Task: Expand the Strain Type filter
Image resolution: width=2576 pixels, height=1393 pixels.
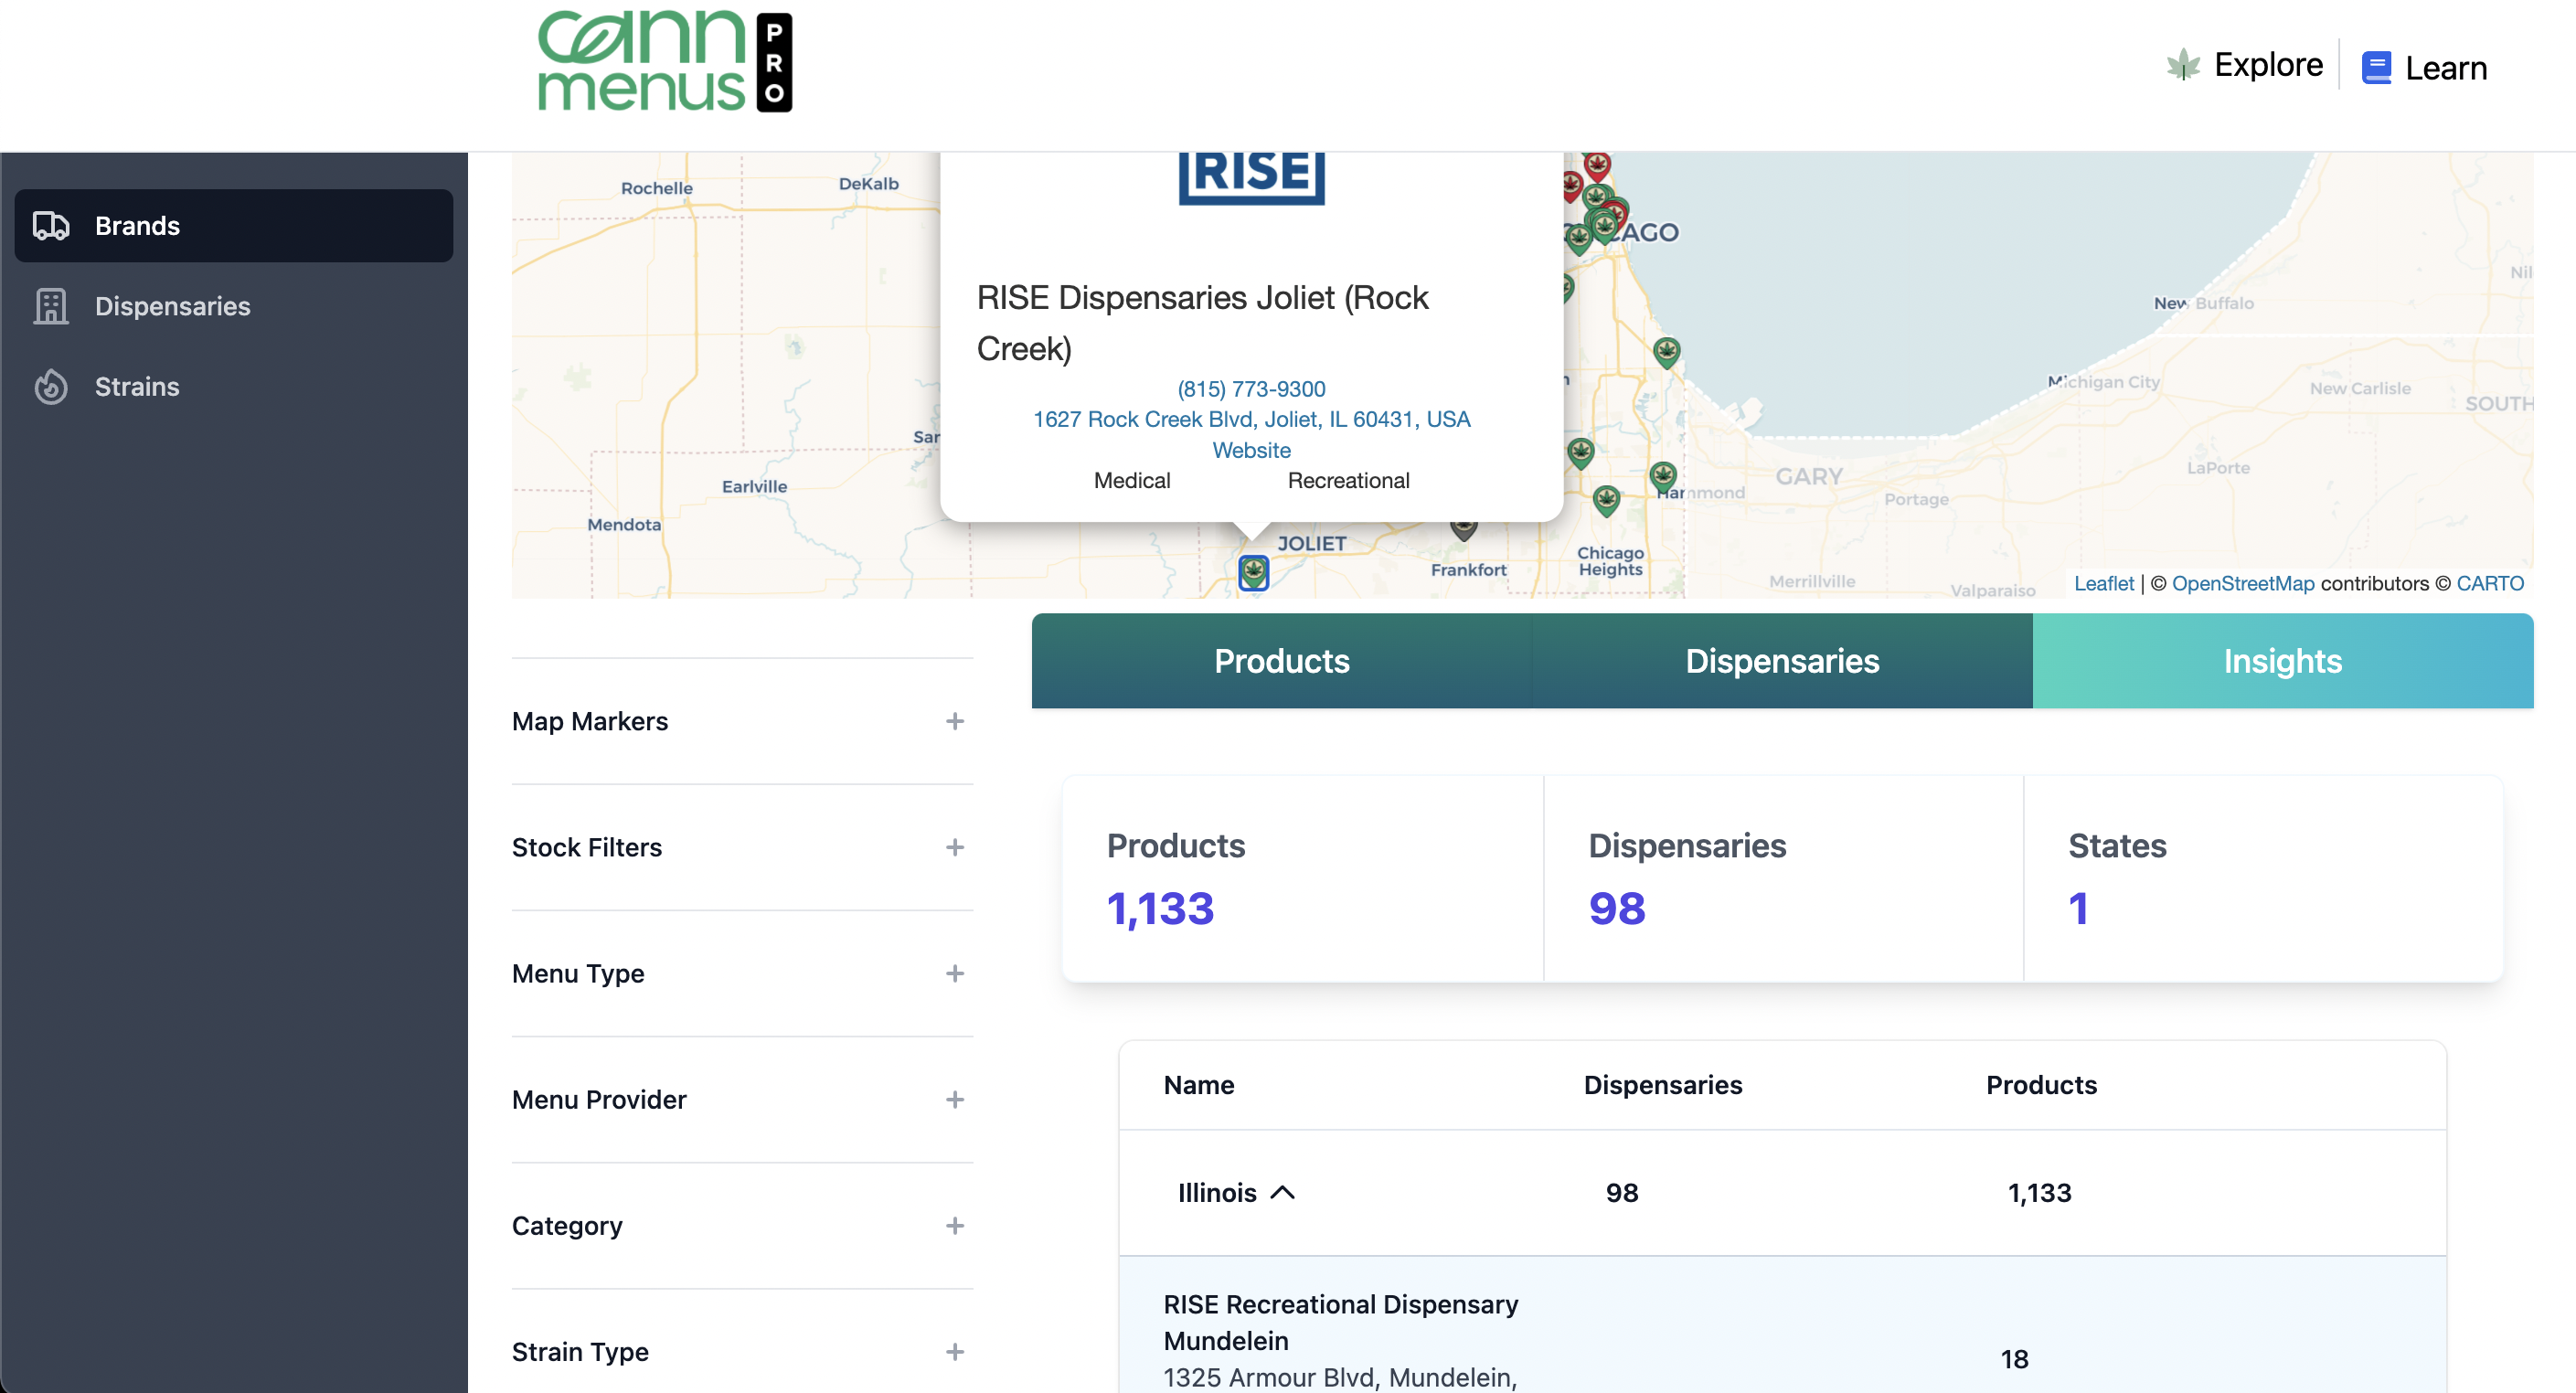Action: coord(742,1351)
